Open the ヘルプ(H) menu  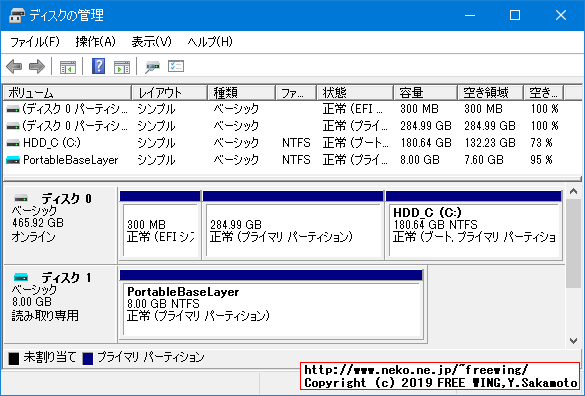210,42
